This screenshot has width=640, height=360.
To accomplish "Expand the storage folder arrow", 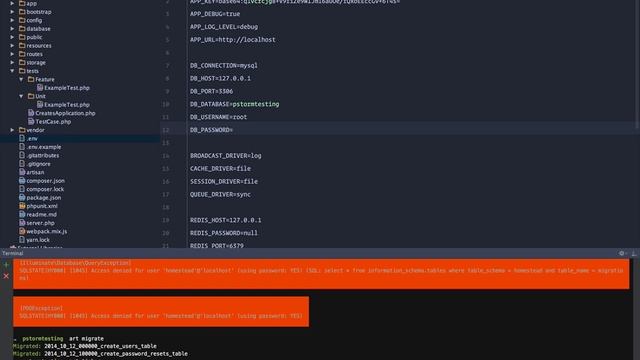I will [12, 62].
